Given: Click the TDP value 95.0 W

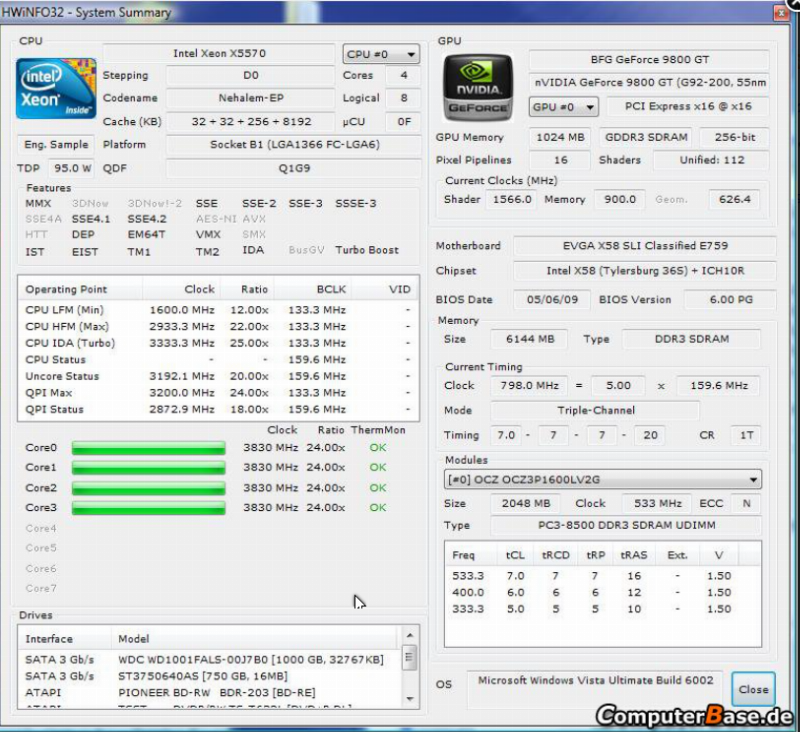Looking at the screenshot, I should coord(72,168).
